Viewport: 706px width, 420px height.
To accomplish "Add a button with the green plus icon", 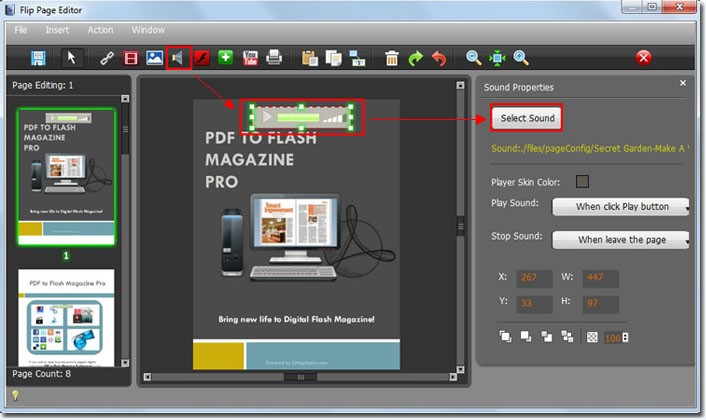I will coord(226,58).
